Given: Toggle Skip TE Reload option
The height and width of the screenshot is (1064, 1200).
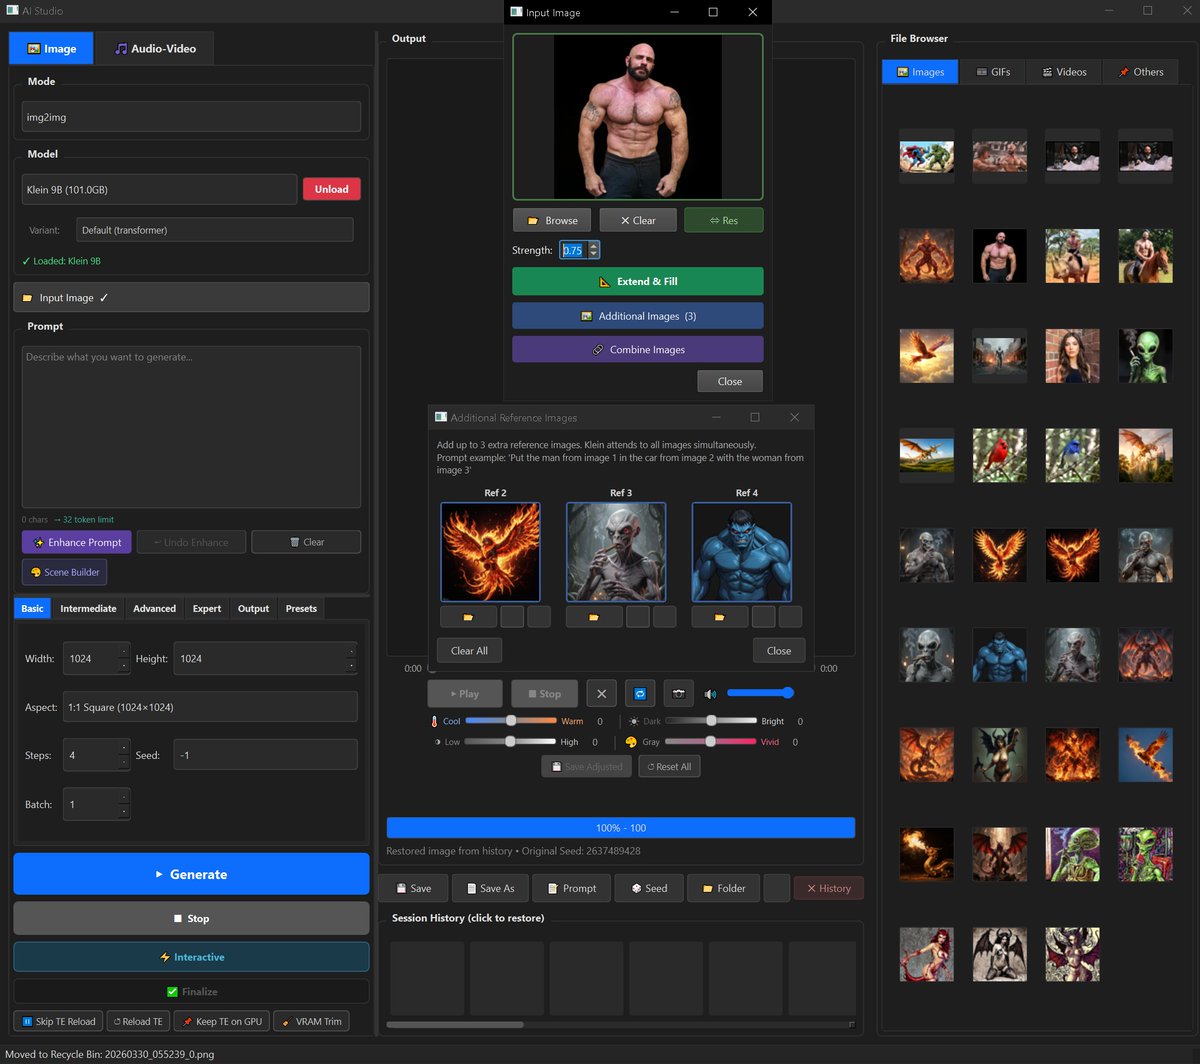Looking at the screenshot, I should coord(58,1021).
